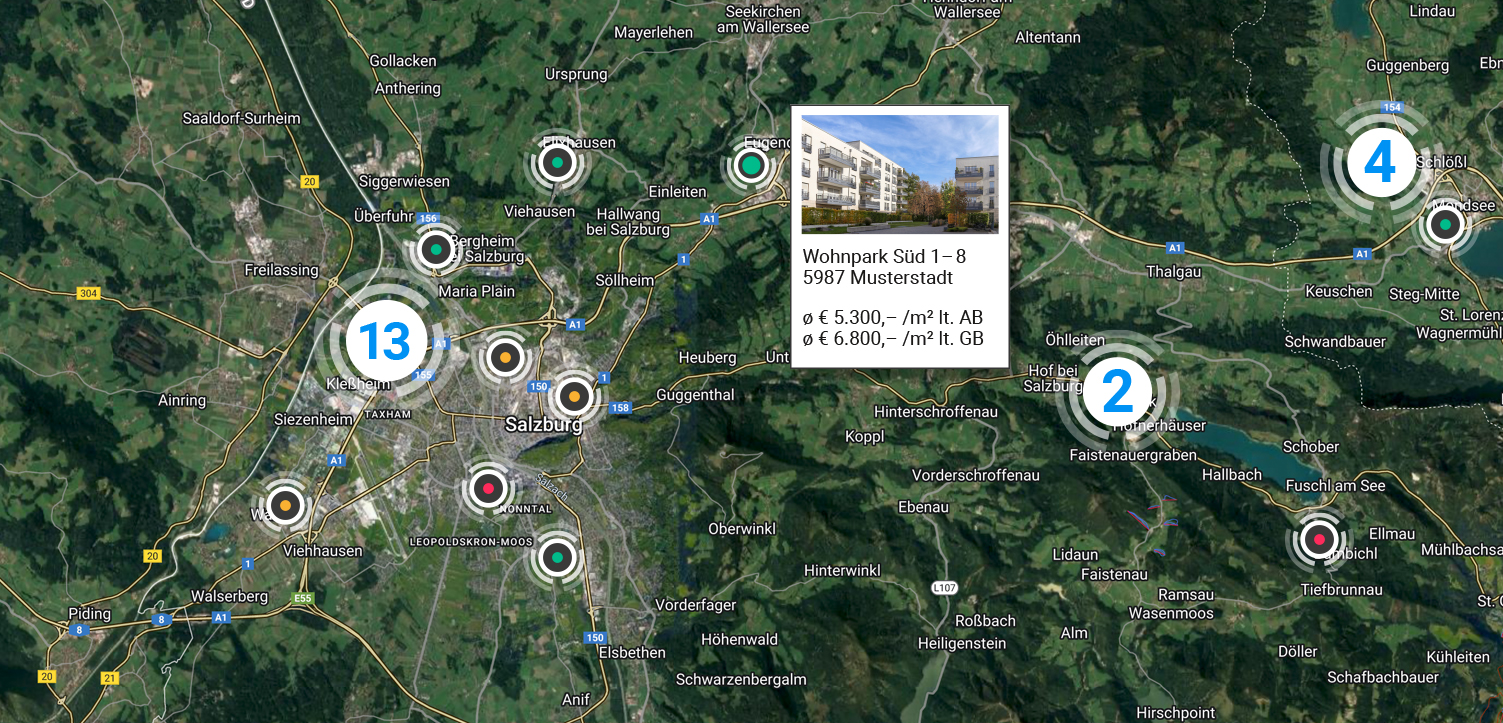
Task: Click the green marker near Elixhausen
Action: pos(558,161)
